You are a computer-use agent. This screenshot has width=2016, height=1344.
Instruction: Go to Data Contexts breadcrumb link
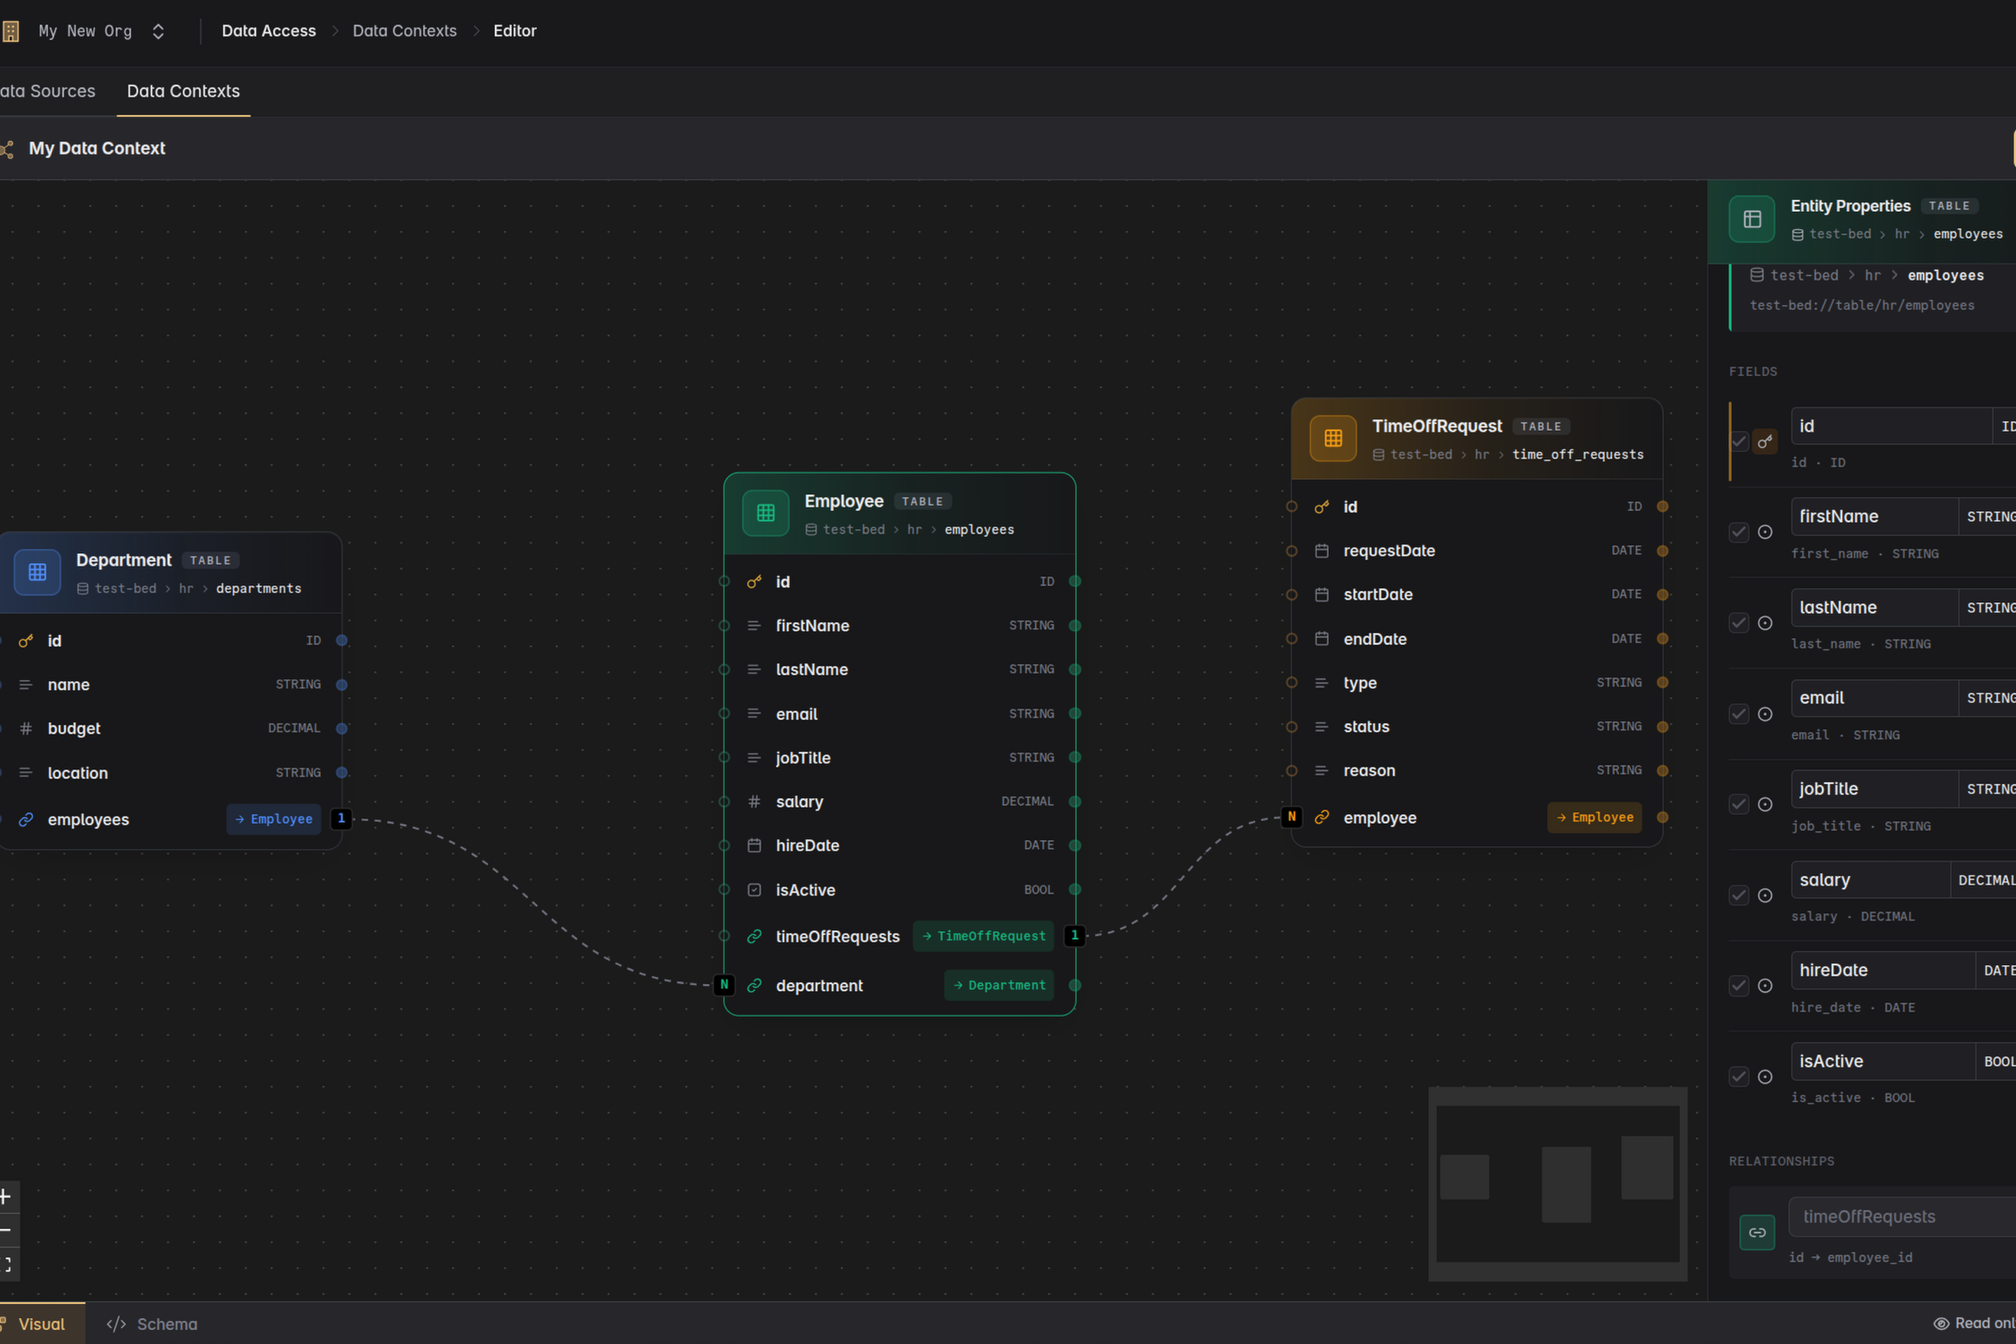tap(404, 31)
